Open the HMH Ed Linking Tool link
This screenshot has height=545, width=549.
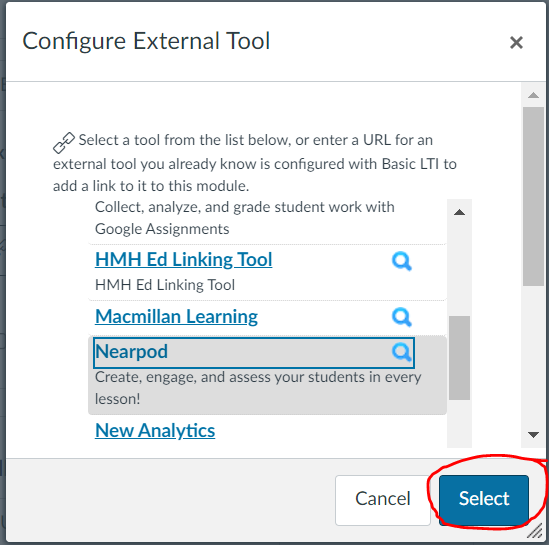pos(183,259)
